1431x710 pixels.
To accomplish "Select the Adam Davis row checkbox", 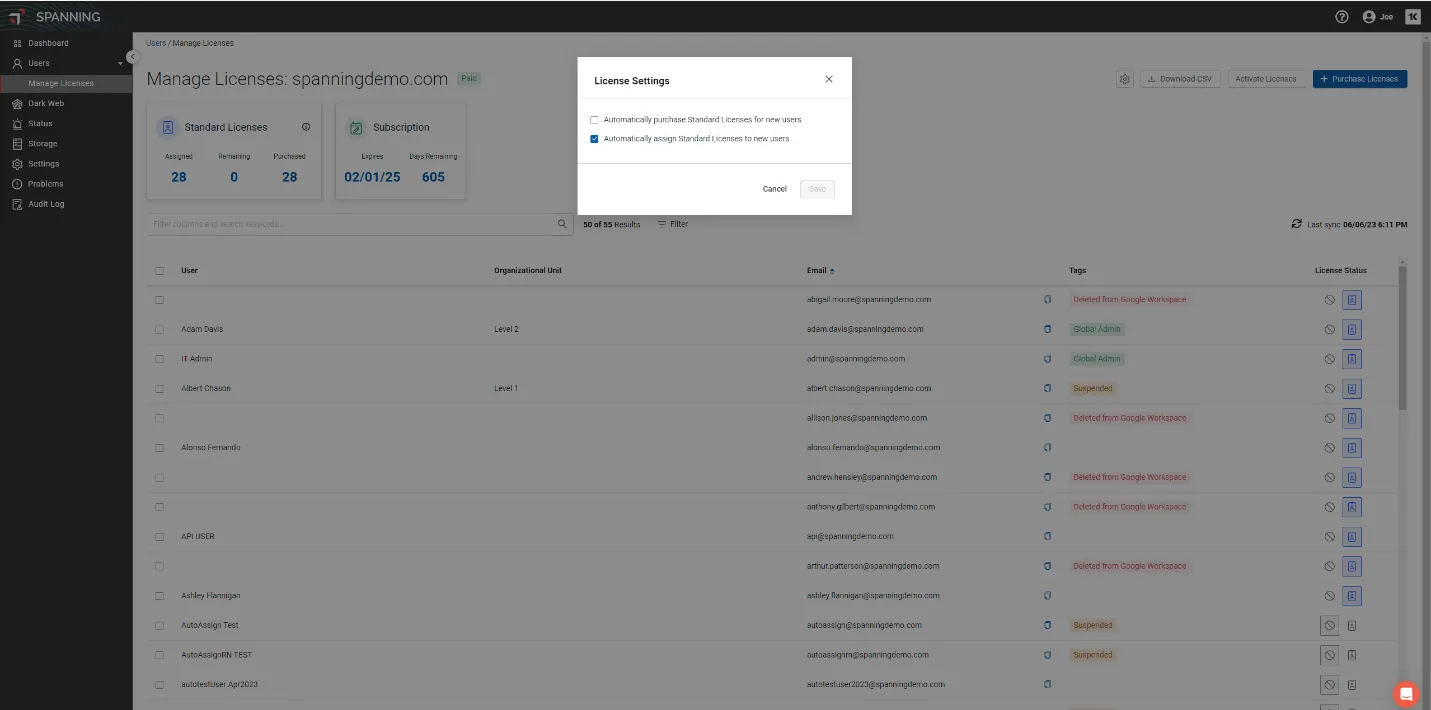I will pyautogui.click(x=160, y=329).
